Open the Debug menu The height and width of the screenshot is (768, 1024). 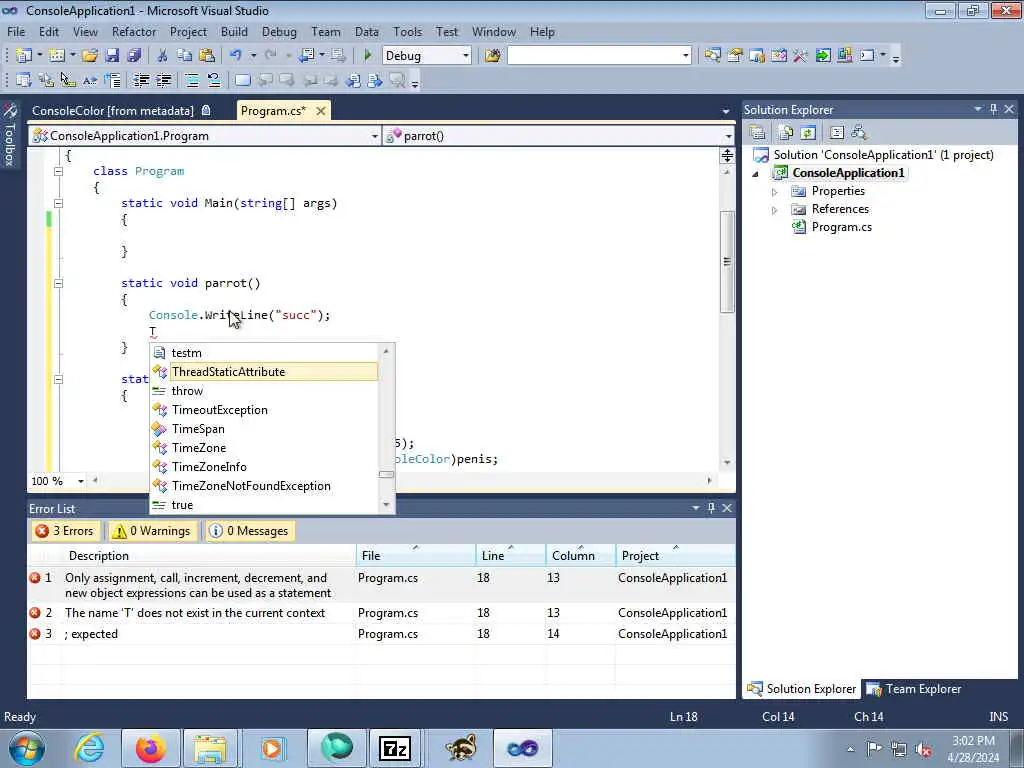279,31
